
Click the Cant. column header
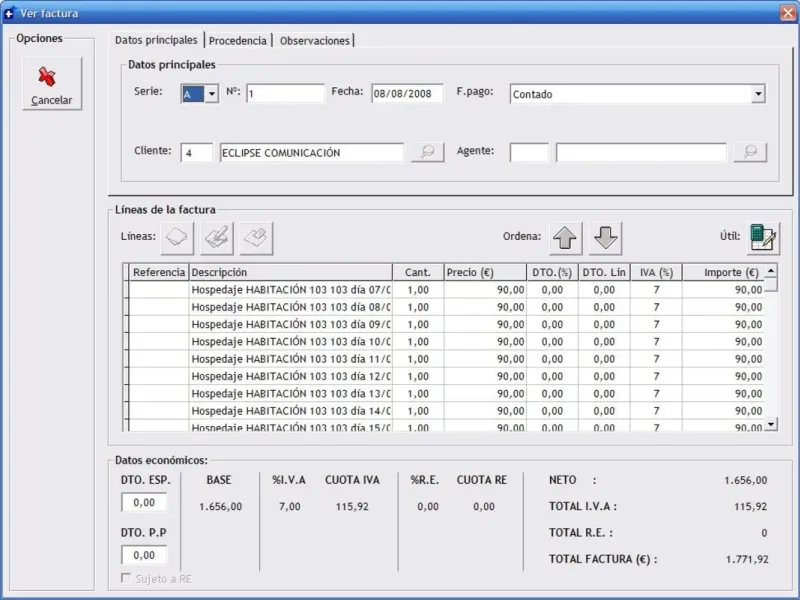click(x=418, y=272)
